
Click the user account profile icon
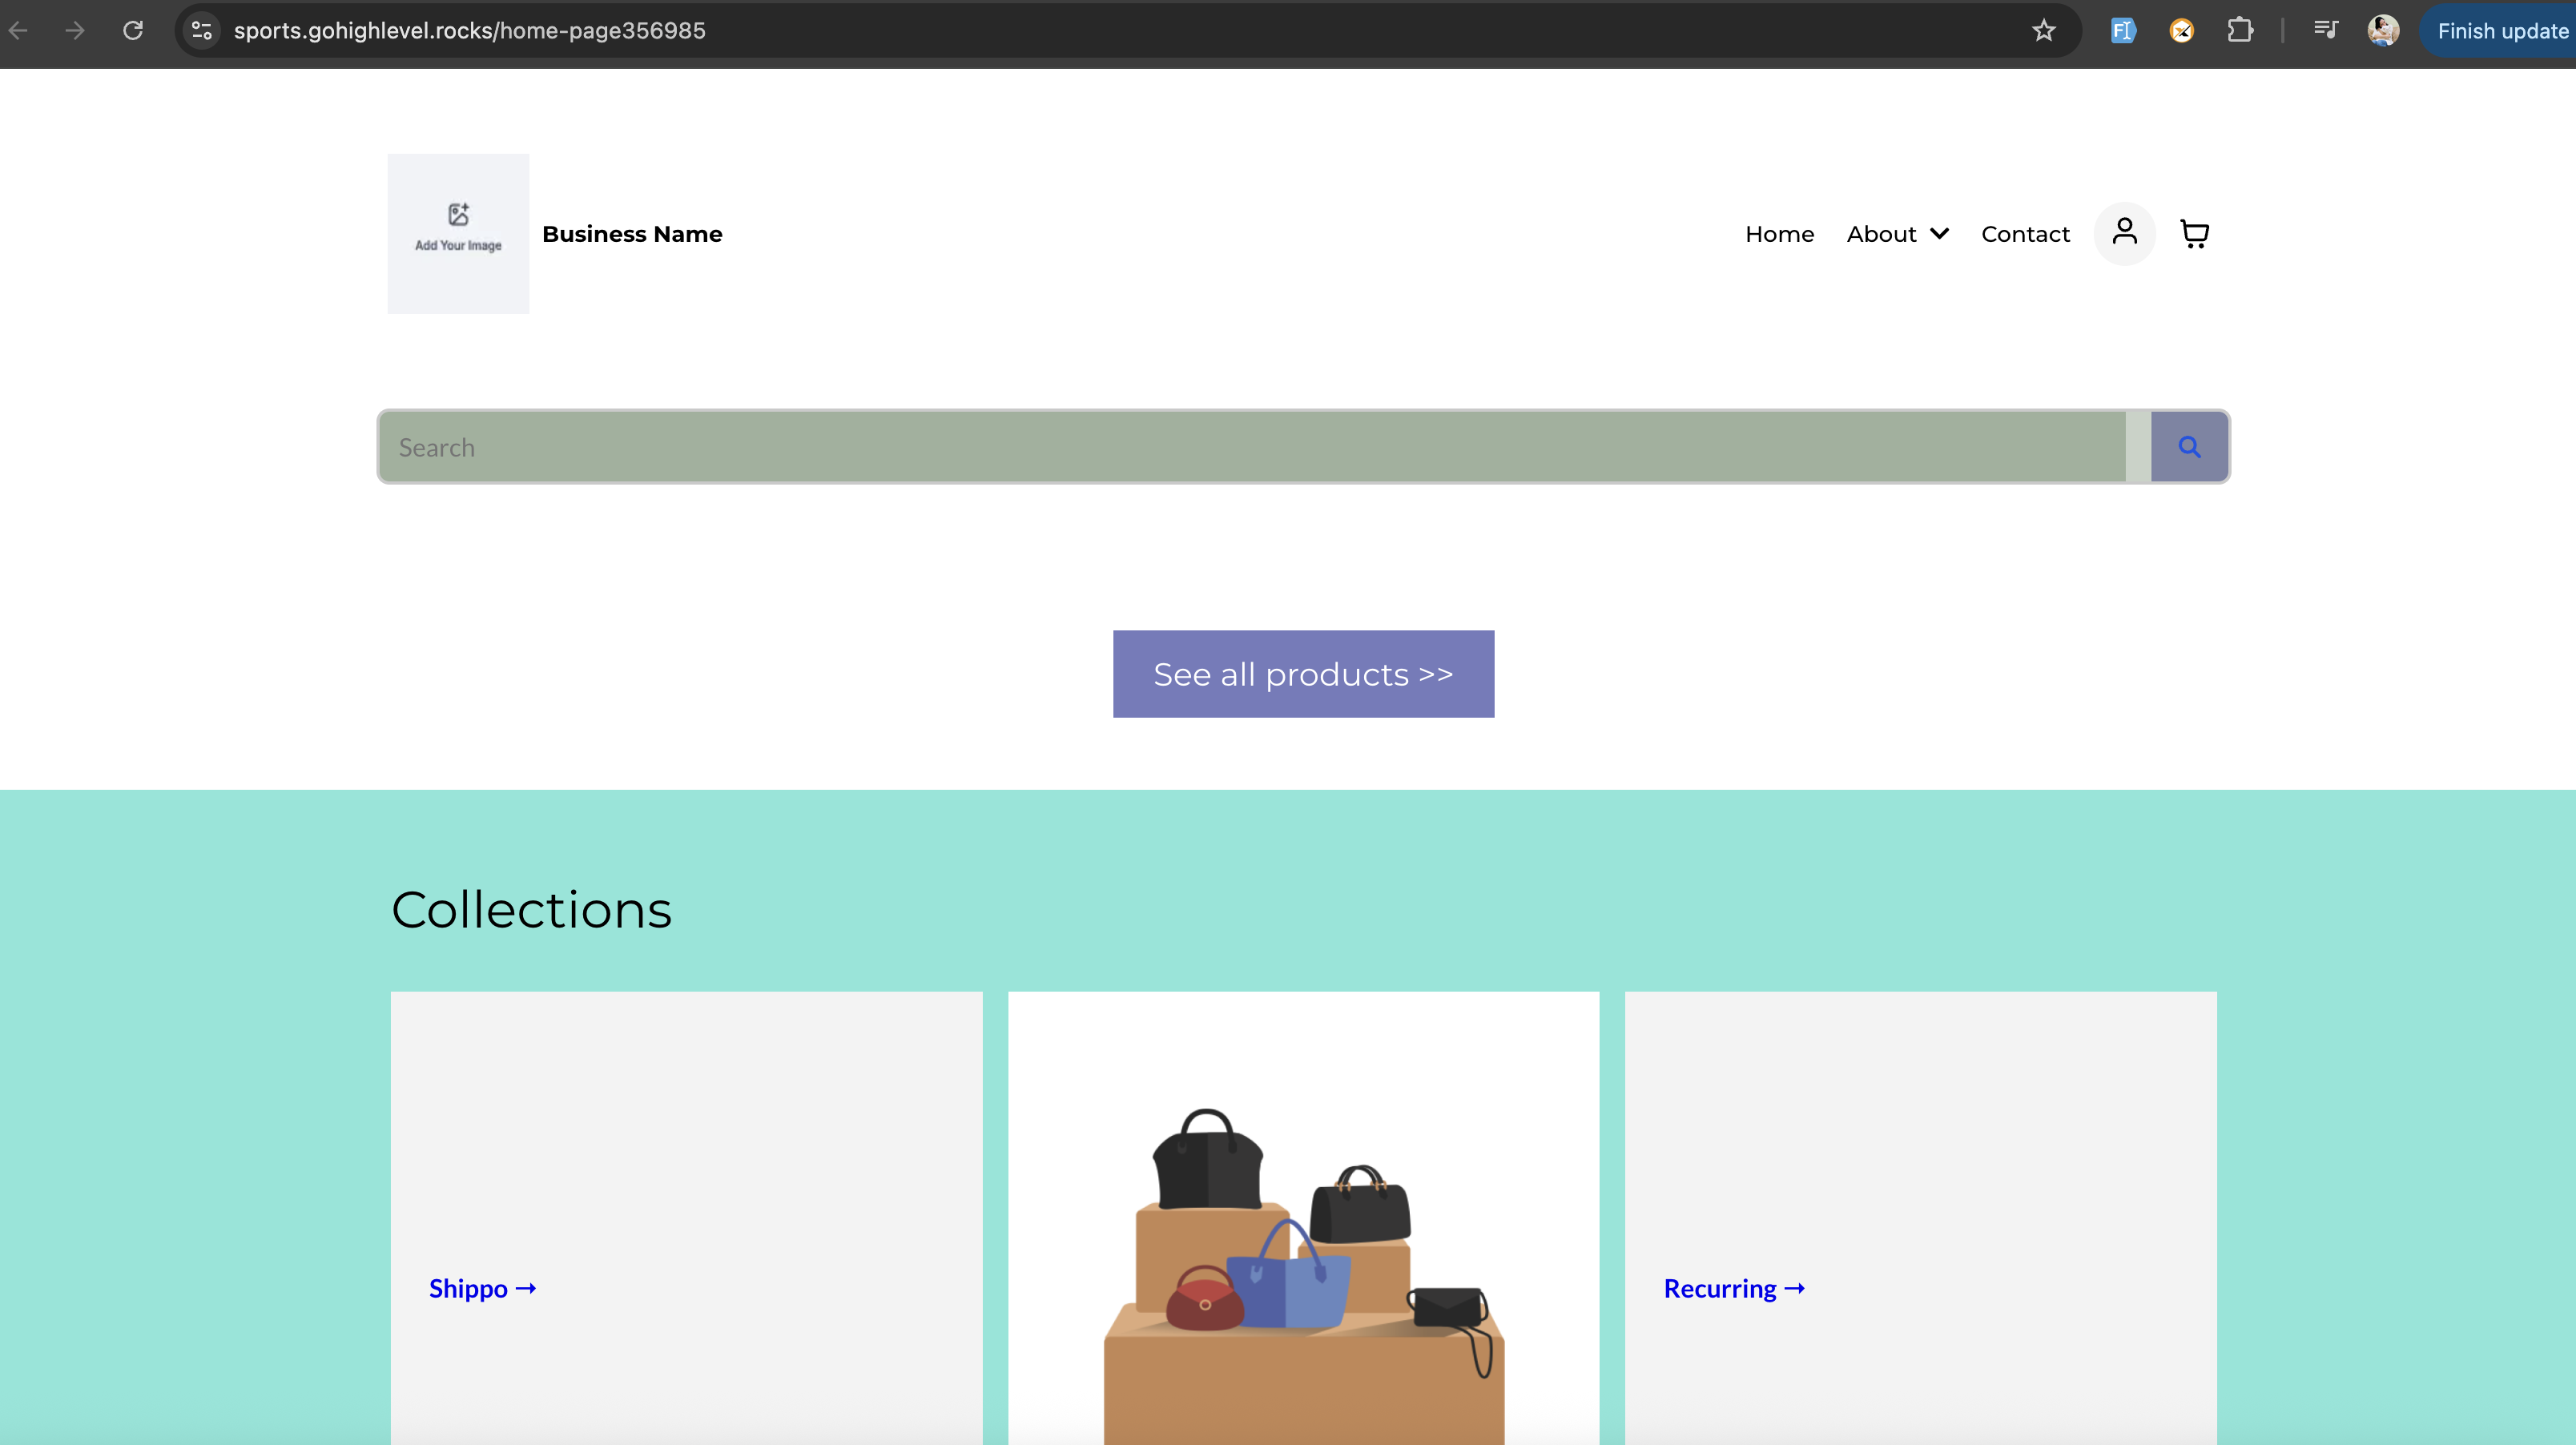(x=2124, y=233)
